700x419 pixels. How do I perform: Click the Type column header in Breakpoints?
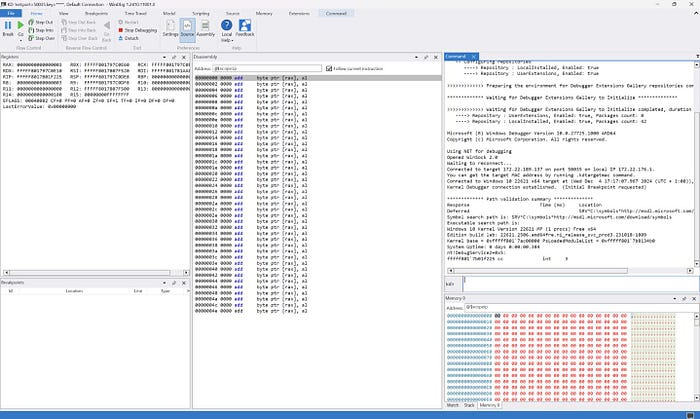coord(165,291)
